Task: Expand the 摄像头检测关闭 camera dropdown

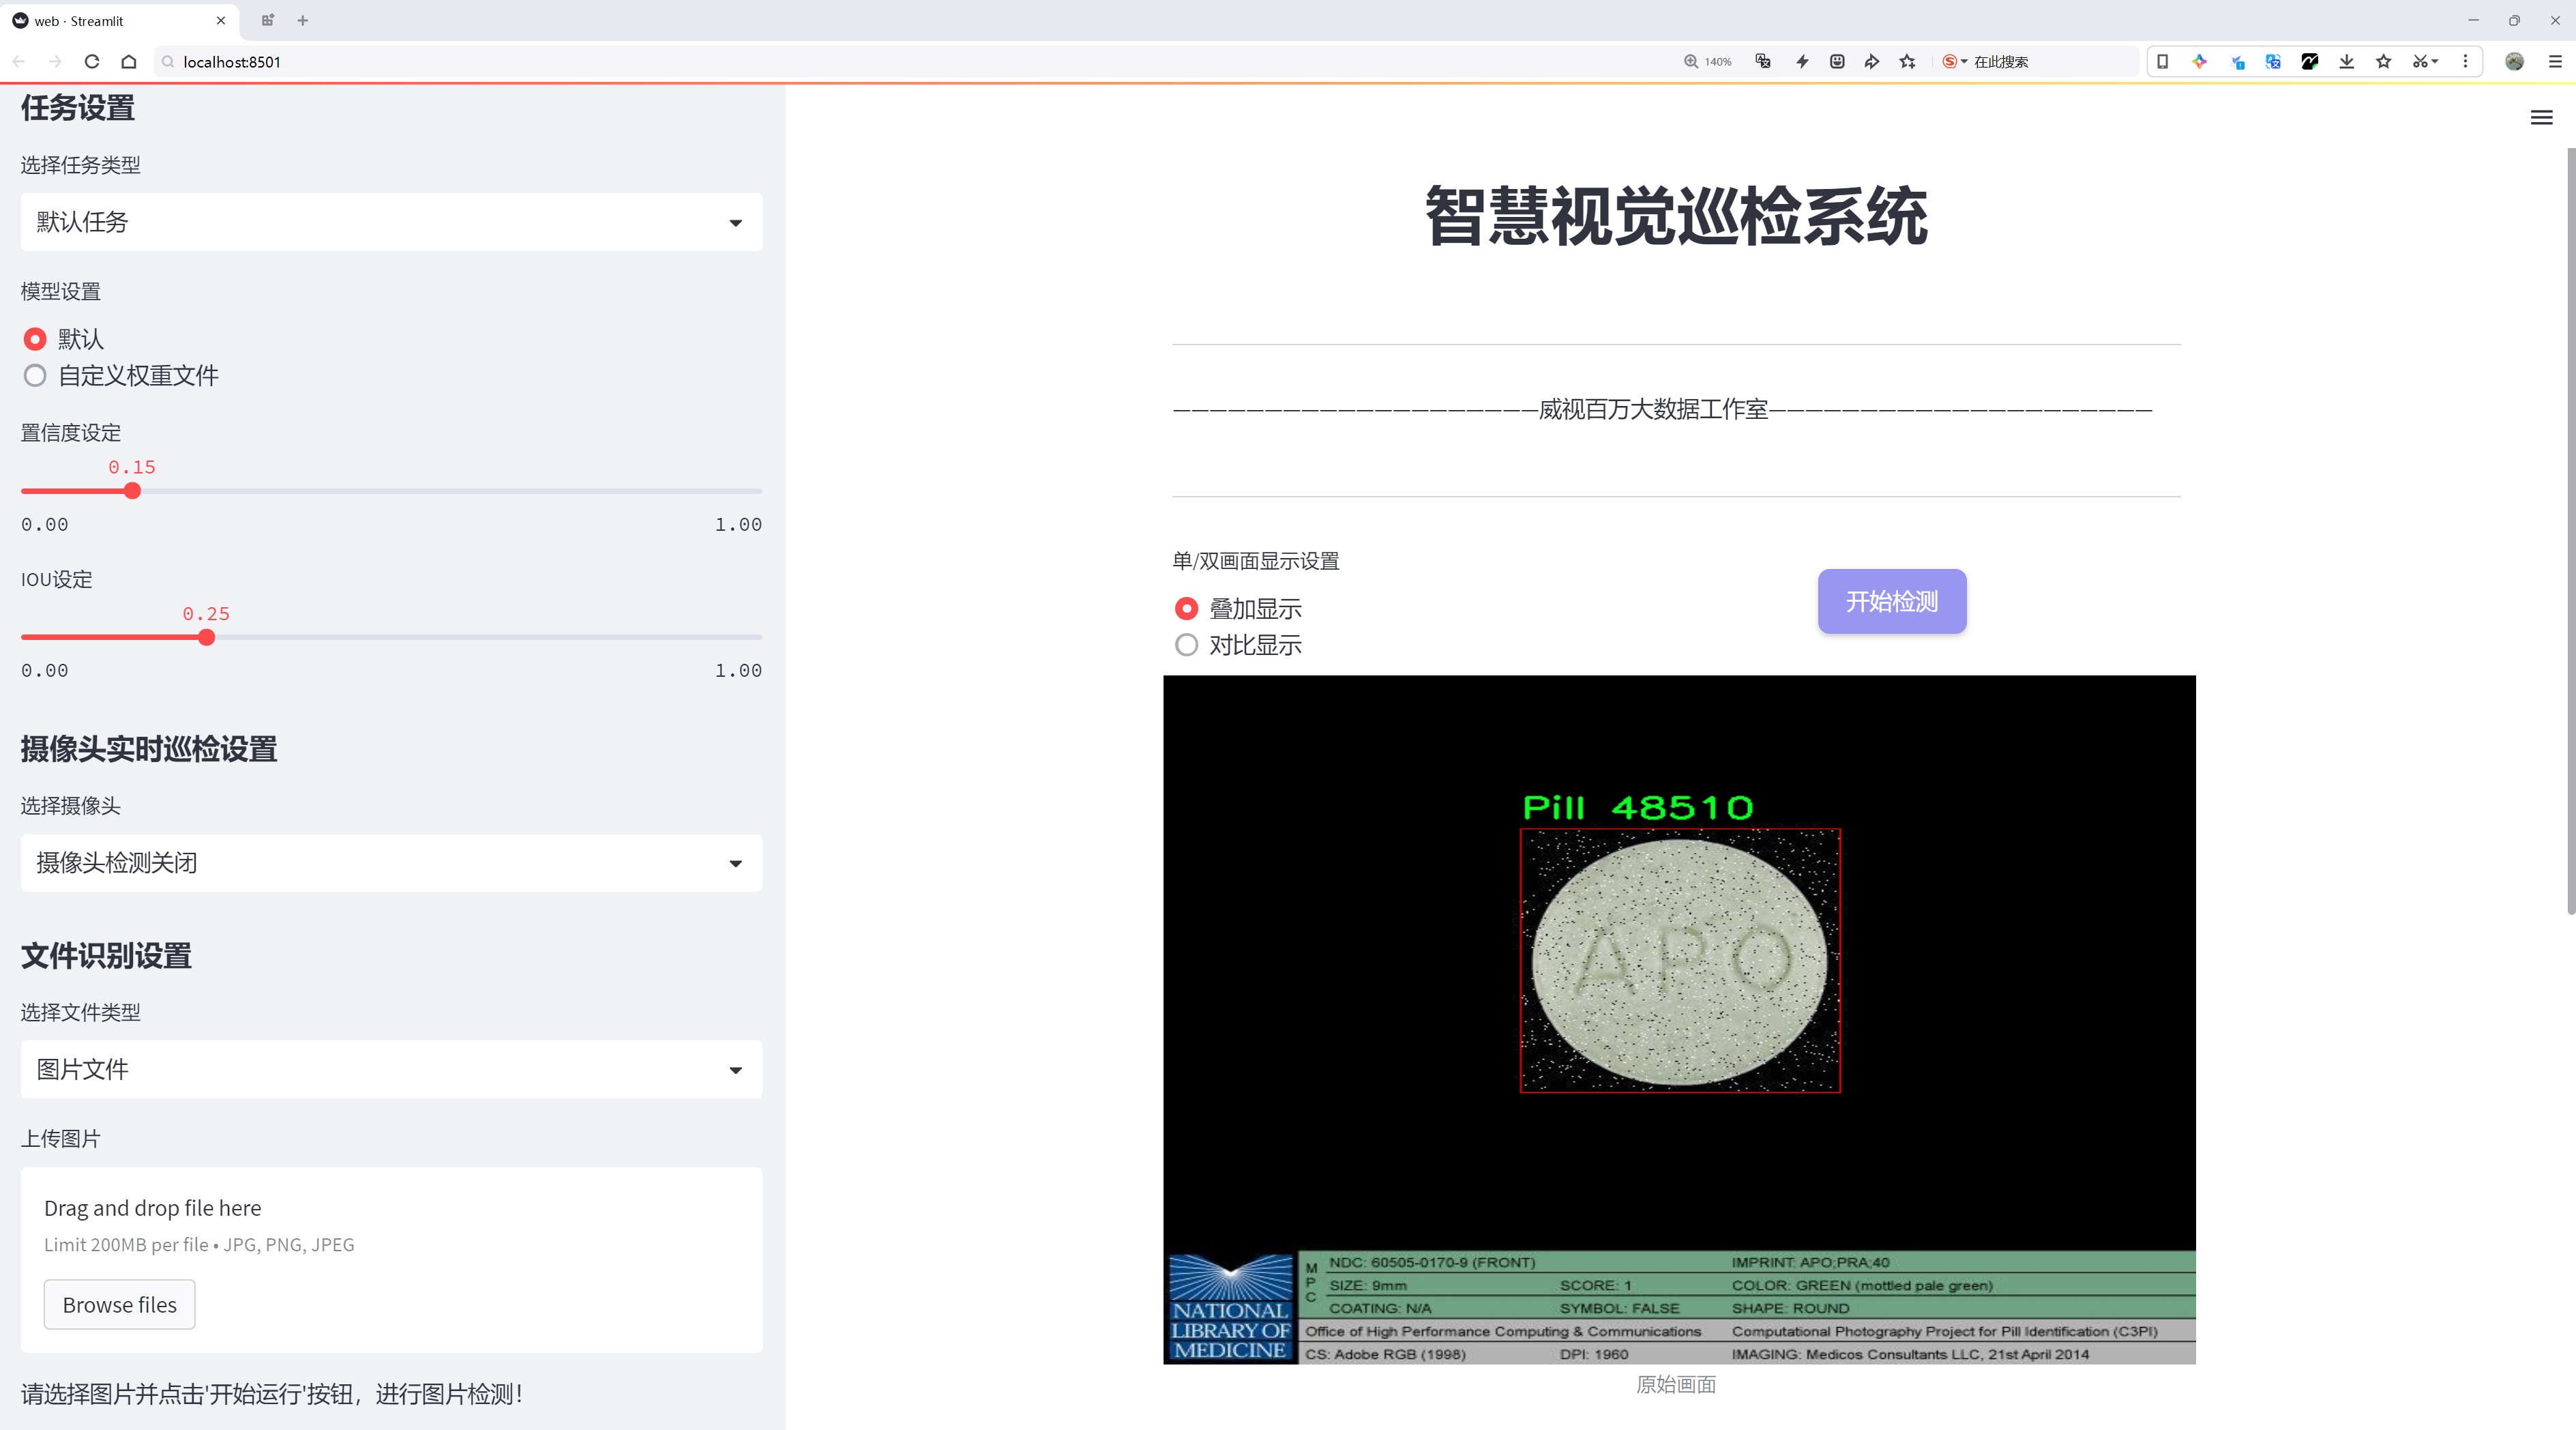Action: pyautogui.click(x=391, y=863)
